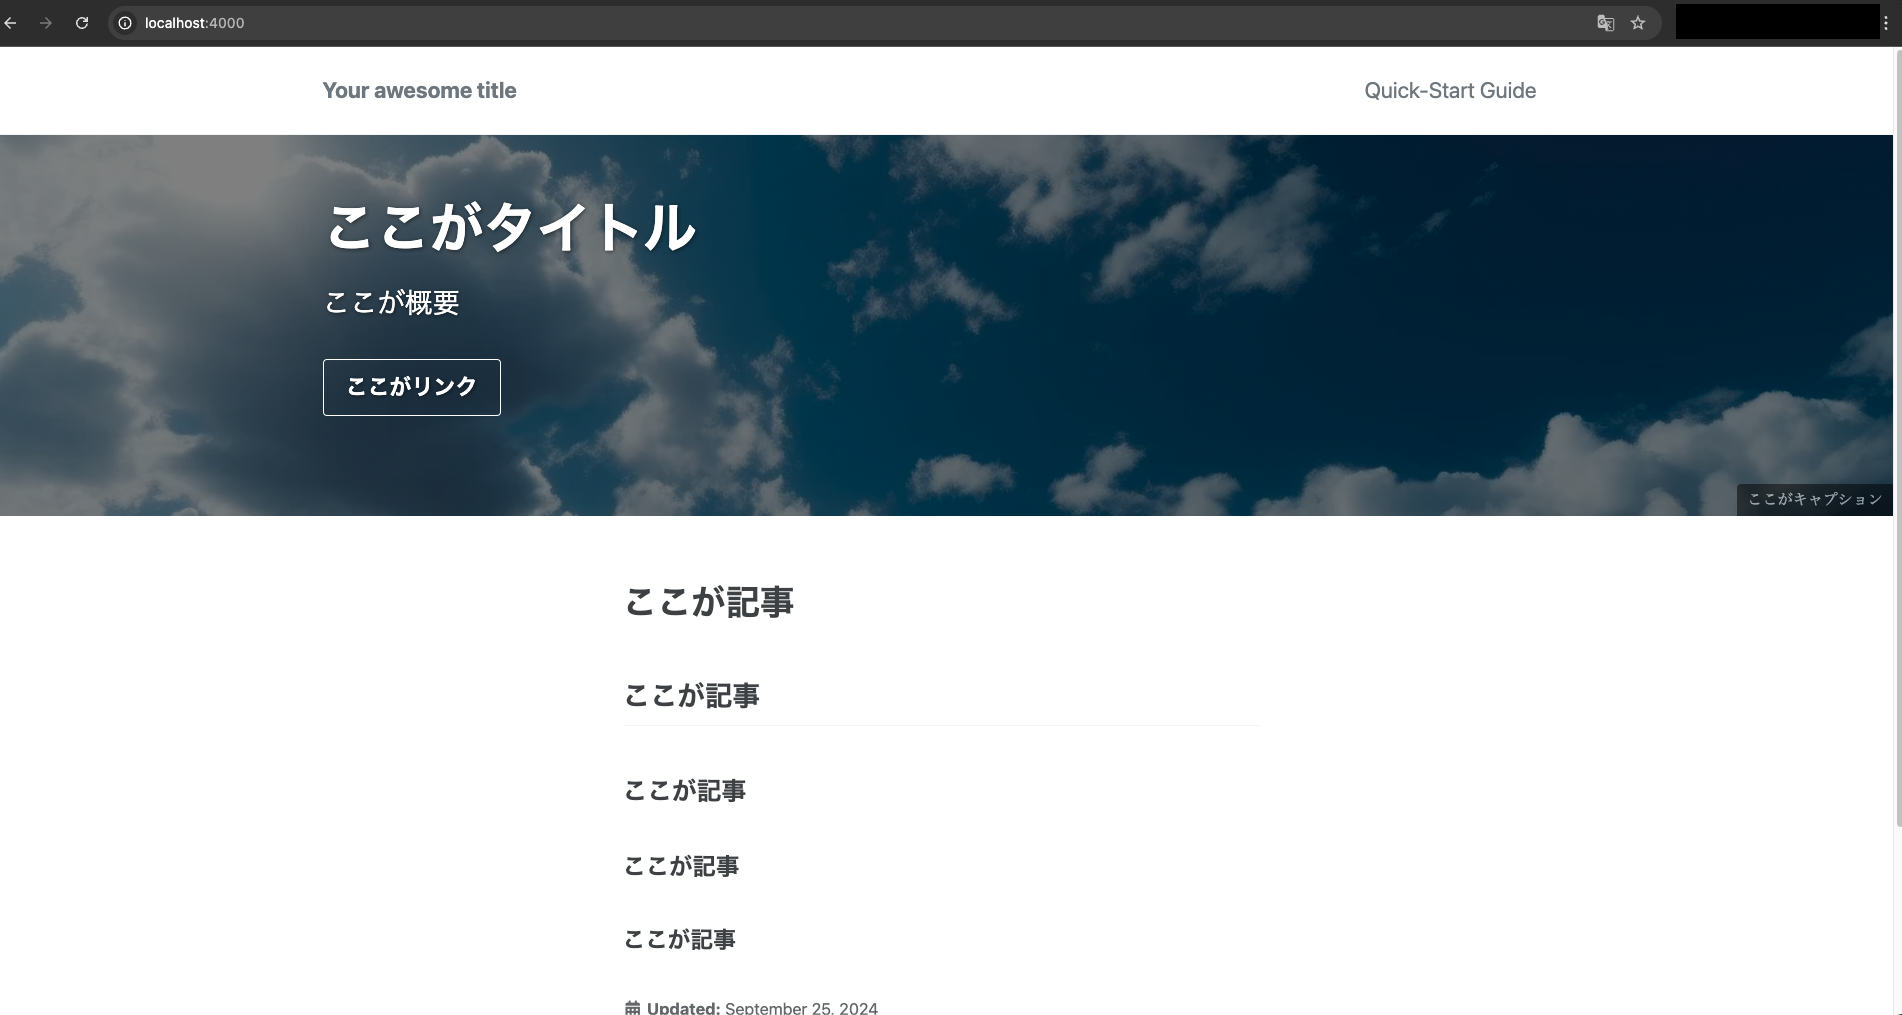The height and width of the screenshot is (1015, 1902).
Task: Click the browser forward navigation arrow
Action: tap(46, 22)
